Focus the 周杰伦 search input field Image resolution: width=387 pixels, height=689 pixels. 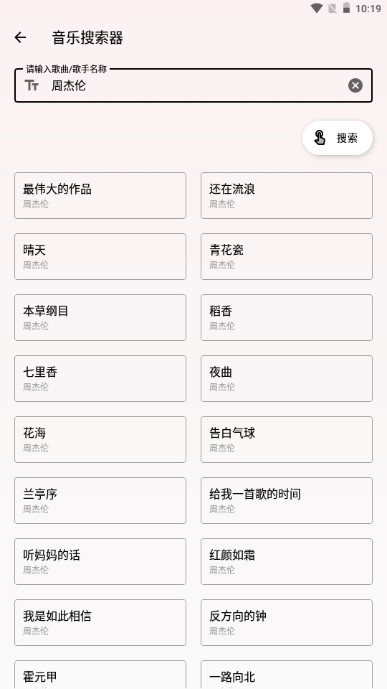(193, 85)
